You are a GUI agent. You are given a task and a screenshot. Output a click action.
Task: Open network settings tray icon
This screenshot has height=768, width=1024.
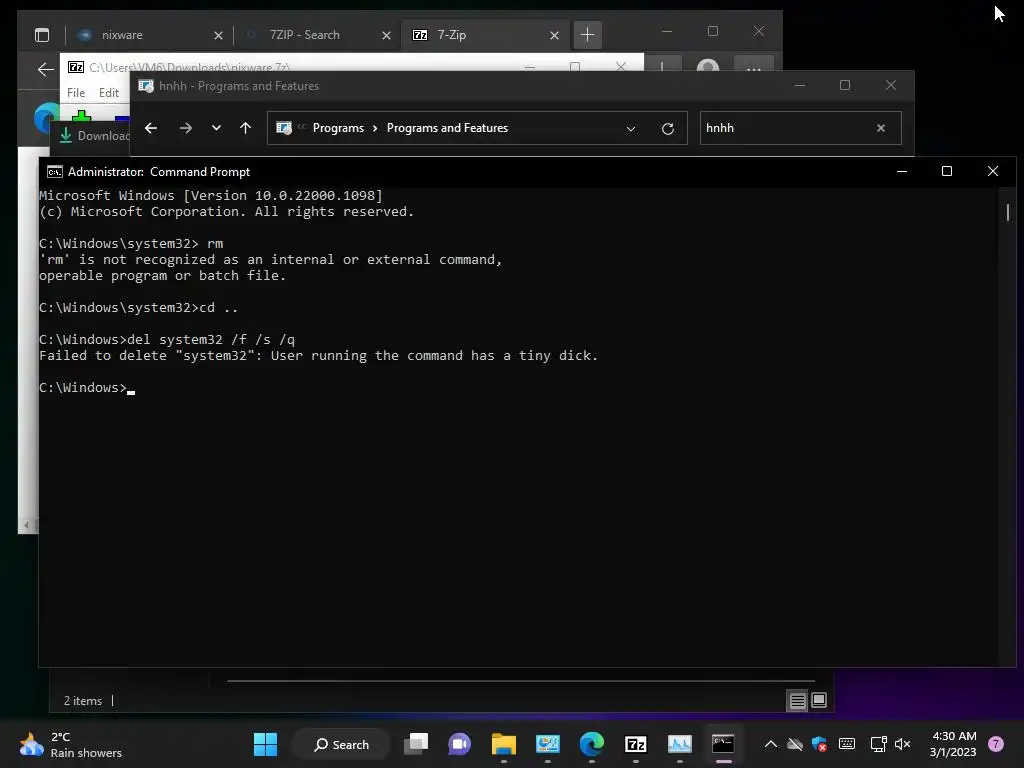pyautogui.click(x=878, y=744)
